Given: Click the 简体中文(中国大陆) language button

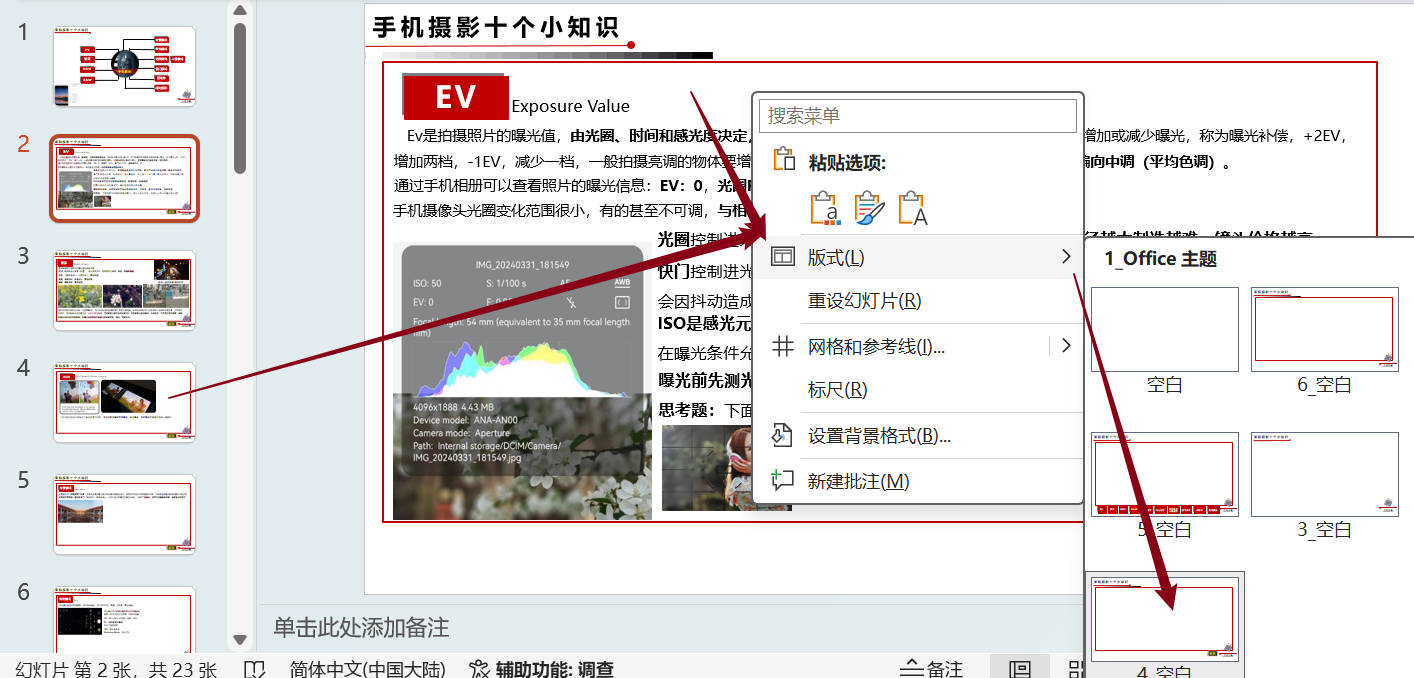Looking at the screenshot, I should [x=365, y=668].
